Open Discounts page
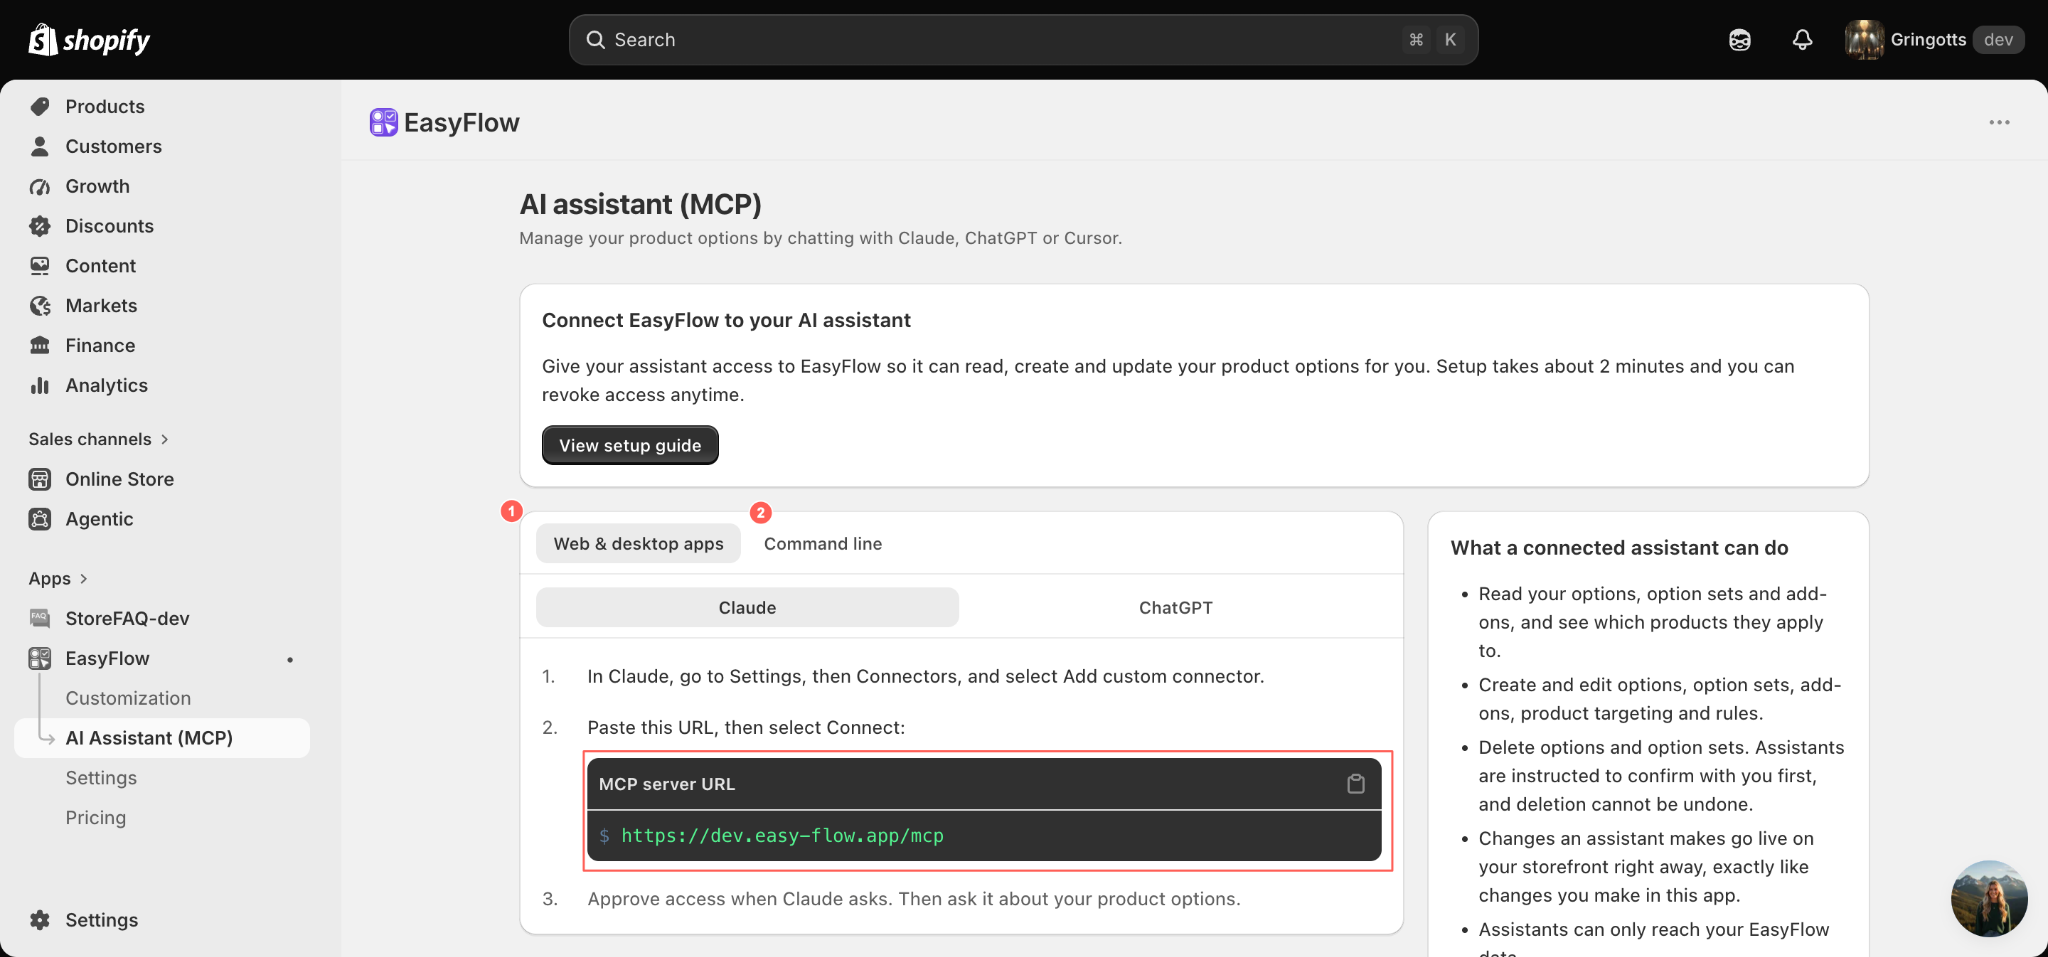 tap(110, 226)
